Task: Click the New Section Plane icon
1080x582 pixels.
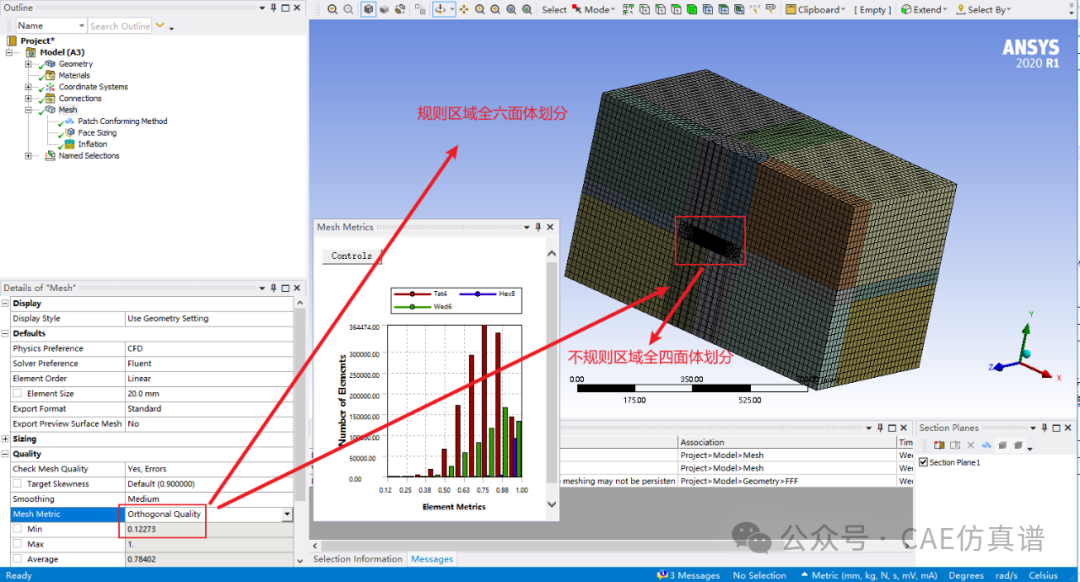Action: tap(939, 445)
